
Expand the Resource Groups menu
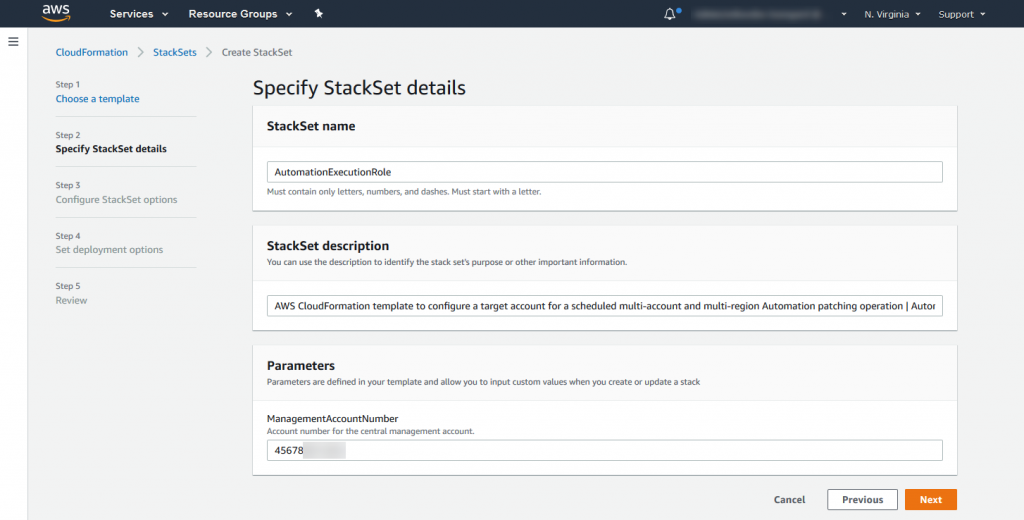pos(240,14)
